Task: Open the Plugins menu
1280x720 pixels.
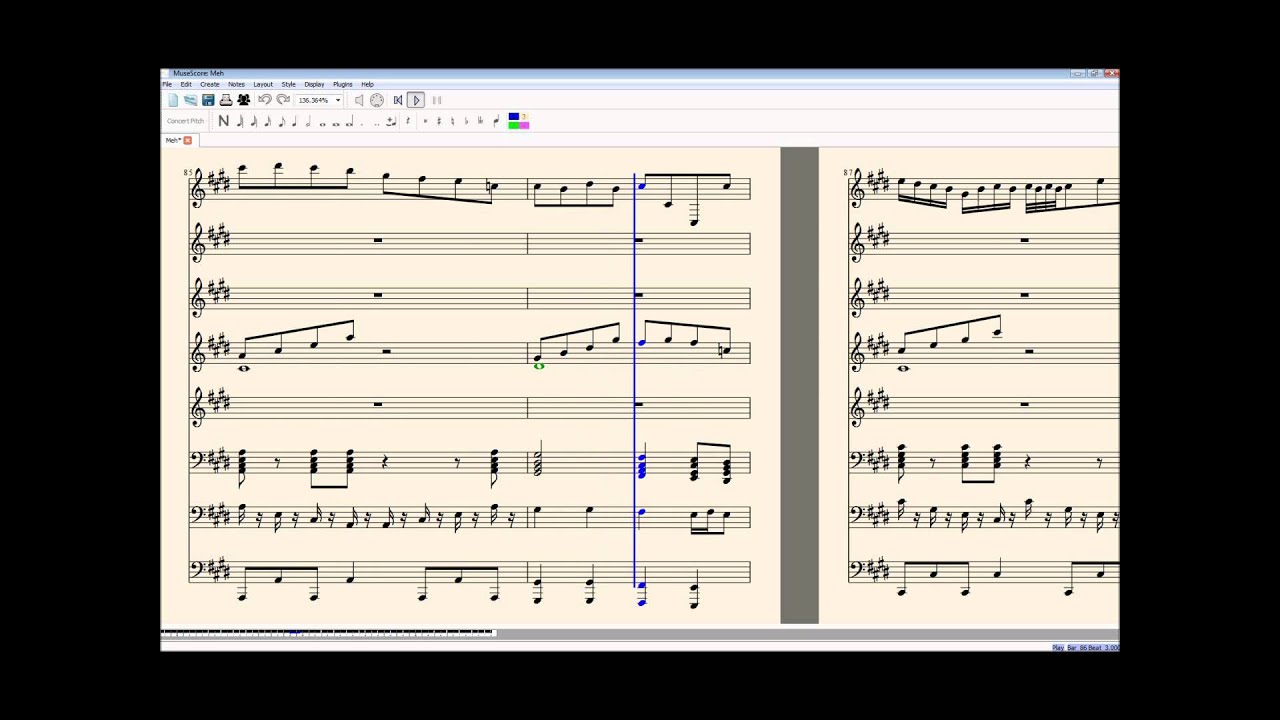Action: [342, 84]
